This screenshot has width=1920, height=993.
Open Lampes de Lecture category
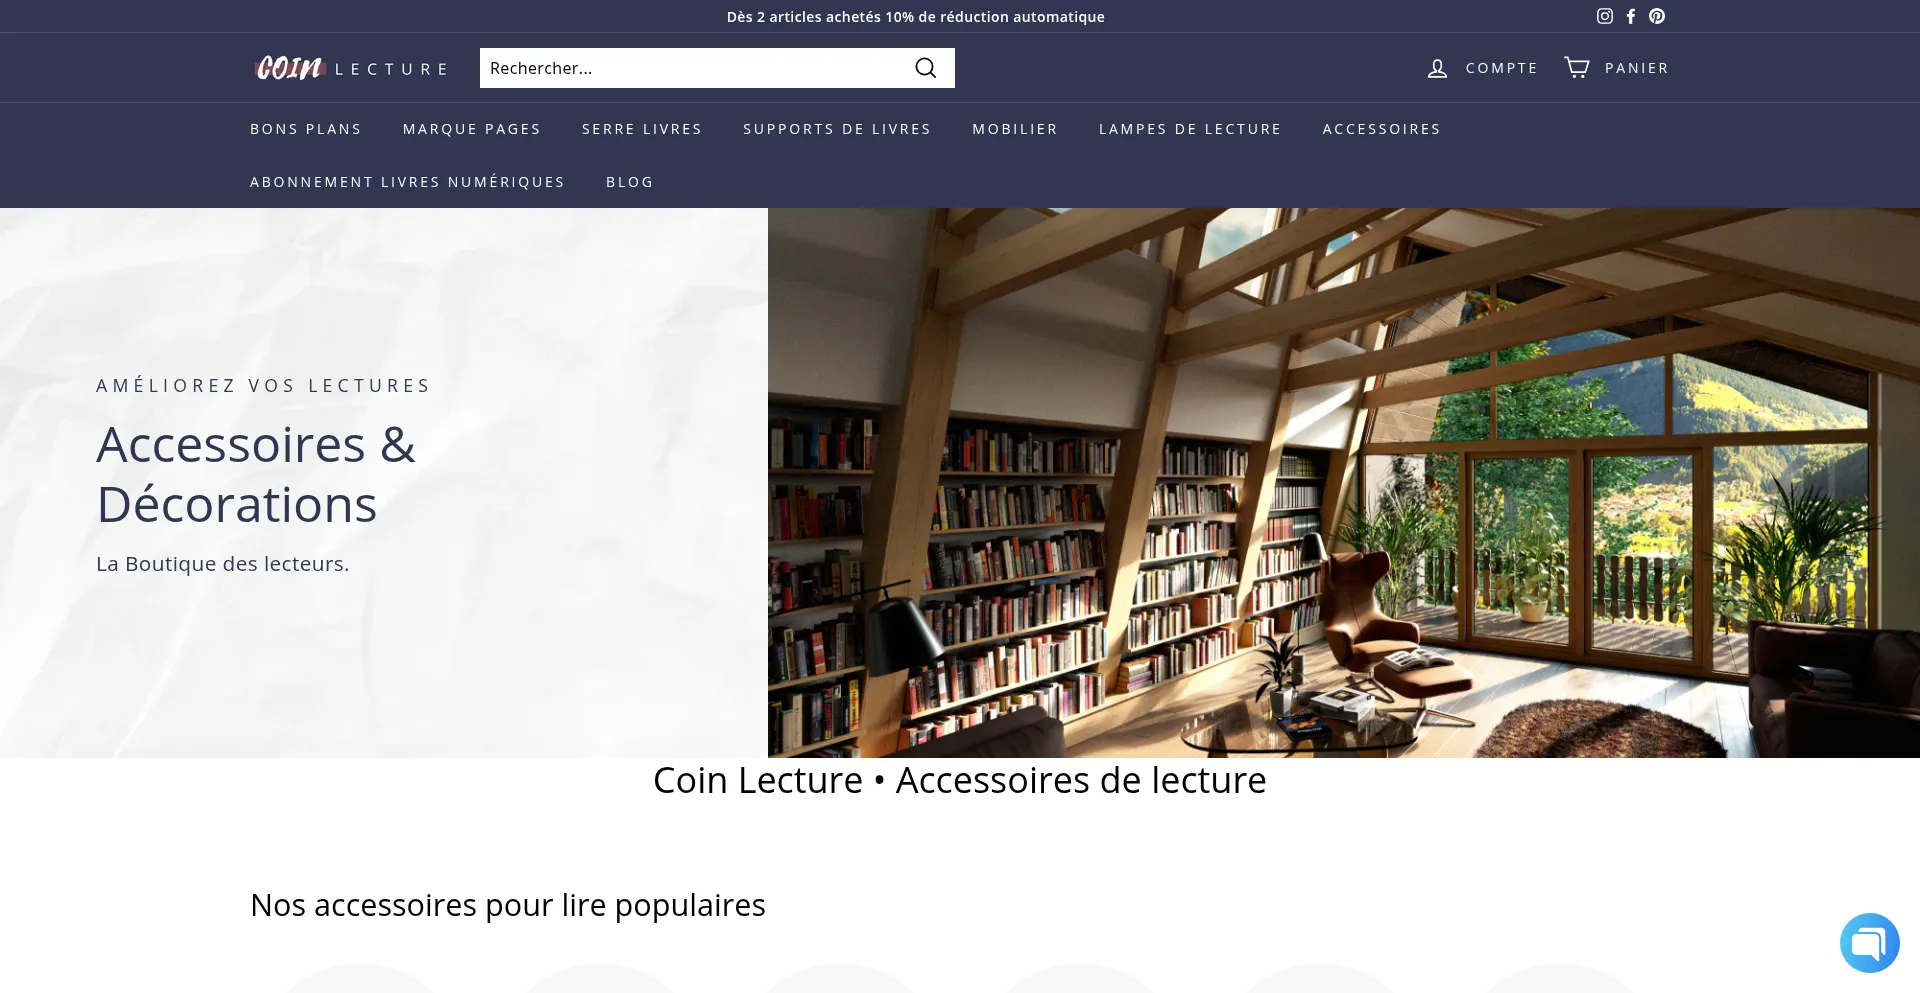(1190, 129)
